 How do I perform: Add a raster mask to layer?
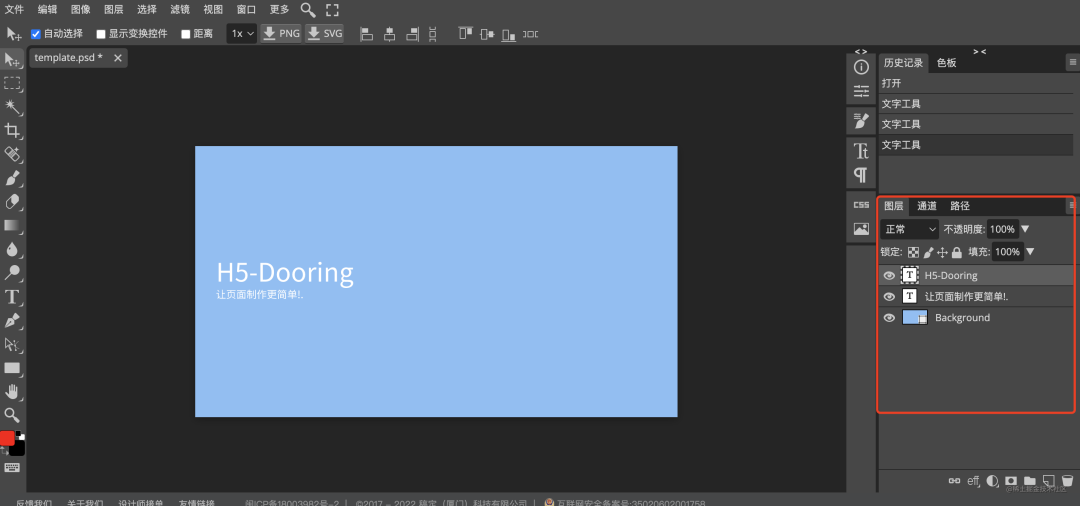[1011, 481]
